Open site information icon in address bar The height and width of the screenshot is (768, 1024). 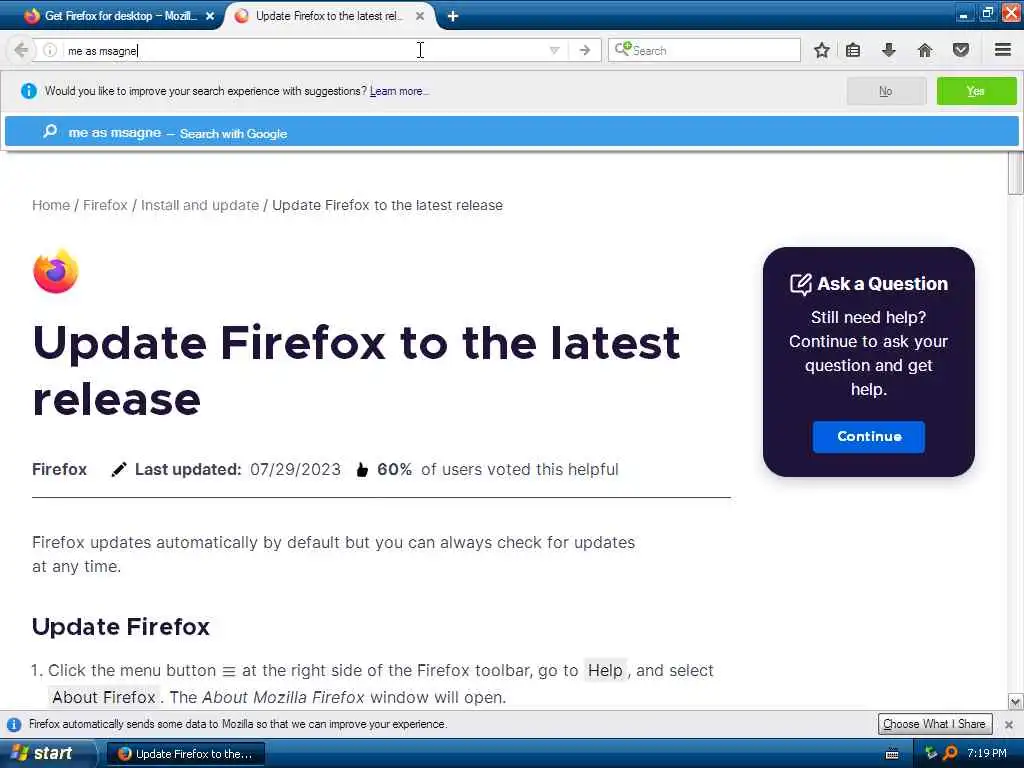tap(50, 50)
